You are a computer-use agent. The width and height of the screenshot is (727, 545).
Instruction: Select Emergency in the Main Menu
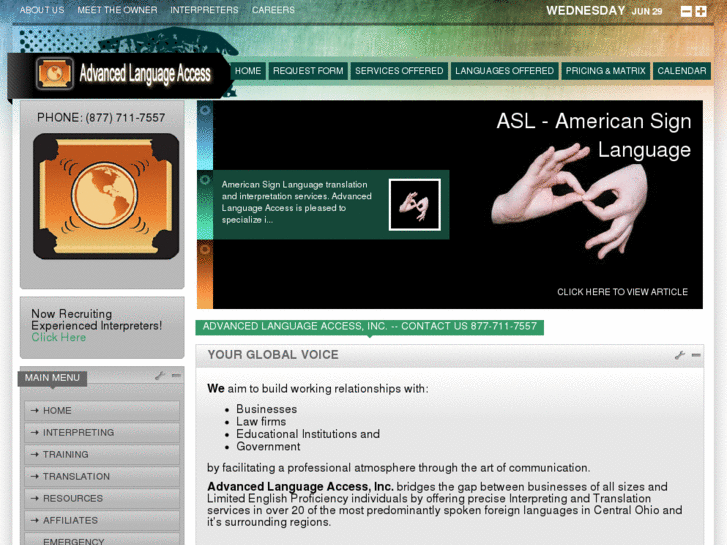102,539
